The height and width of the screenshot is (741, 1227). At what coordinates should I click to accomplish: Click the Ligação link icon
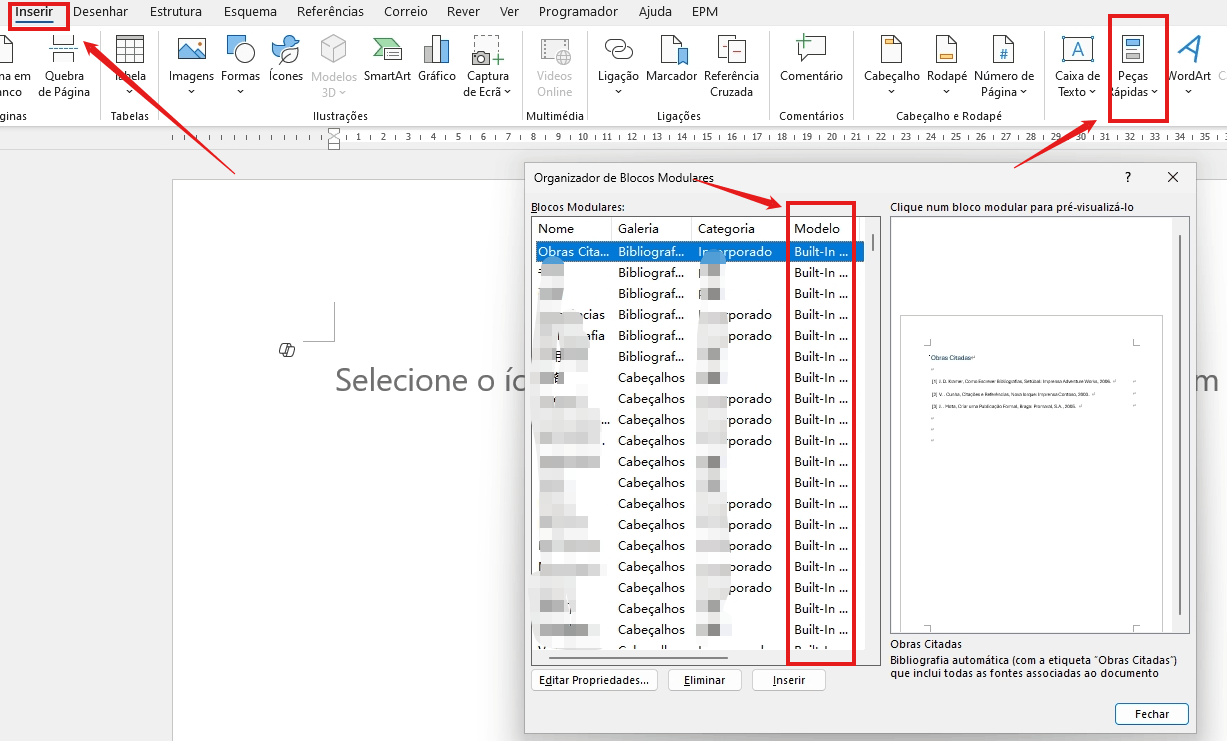(x=619, y=49)
